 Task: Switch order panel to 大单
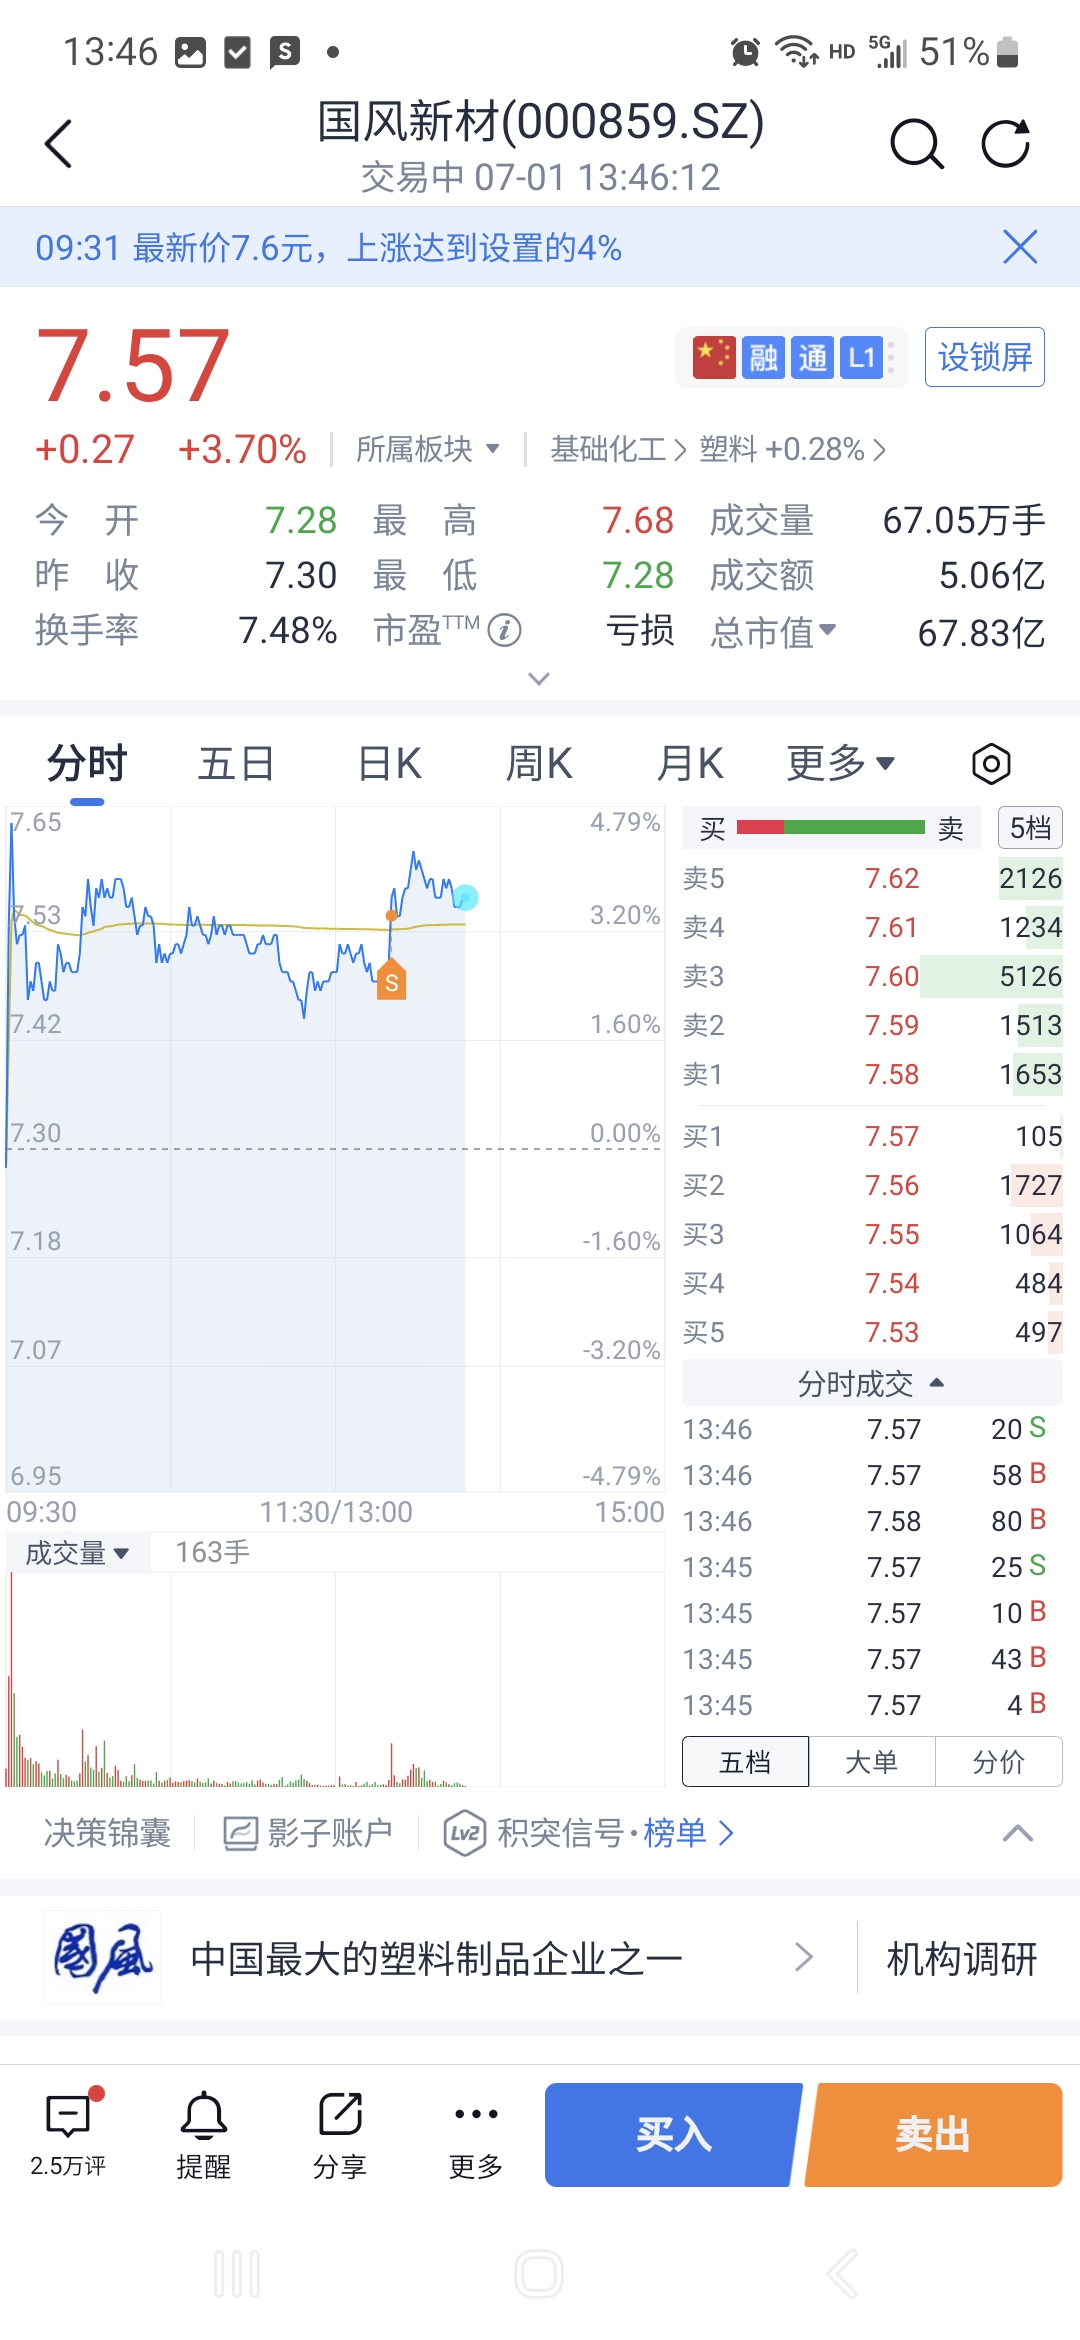(871, 1762)
